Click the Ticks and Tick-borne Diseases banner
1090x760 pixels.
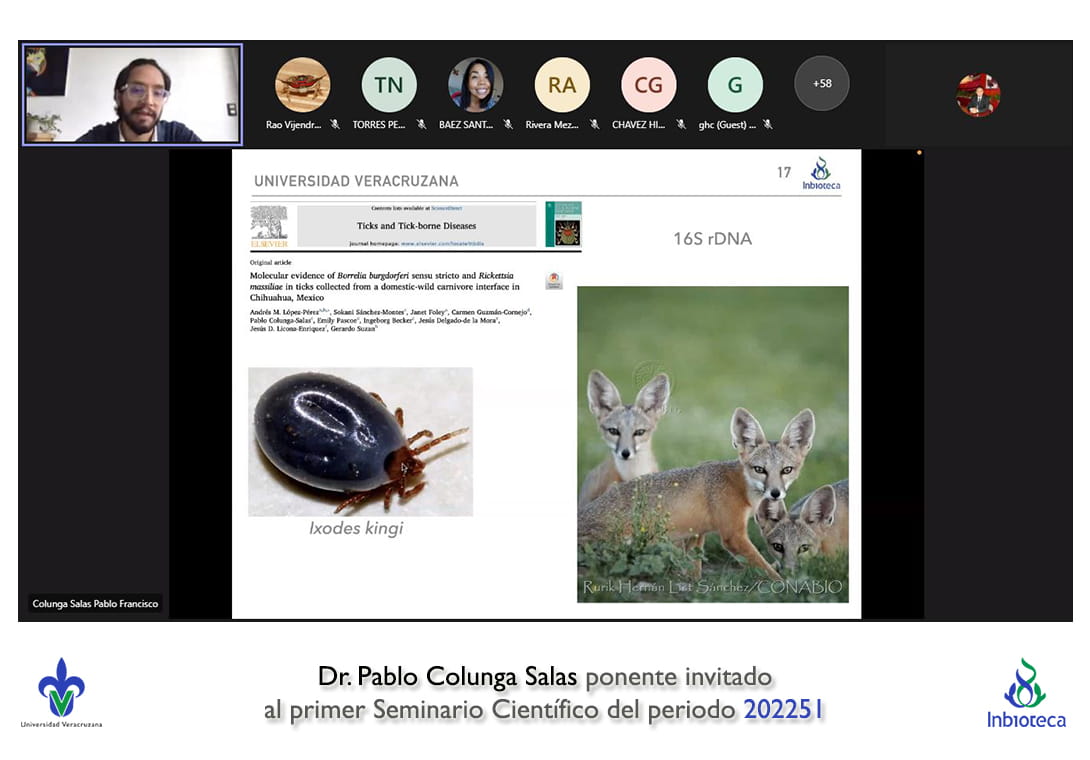pos(416,226)
